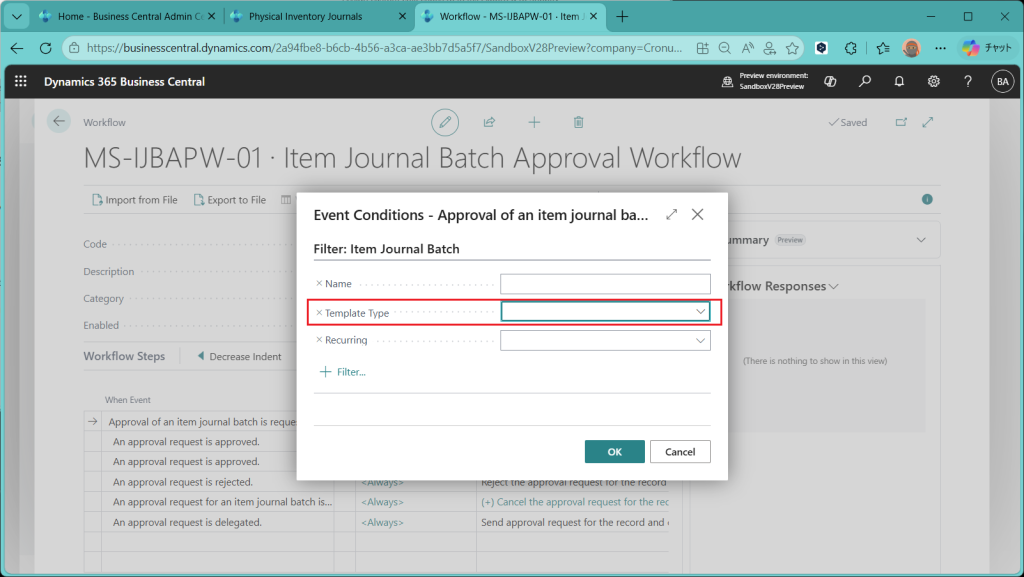Open the Settings gear in Business Central

pos(933,82)
